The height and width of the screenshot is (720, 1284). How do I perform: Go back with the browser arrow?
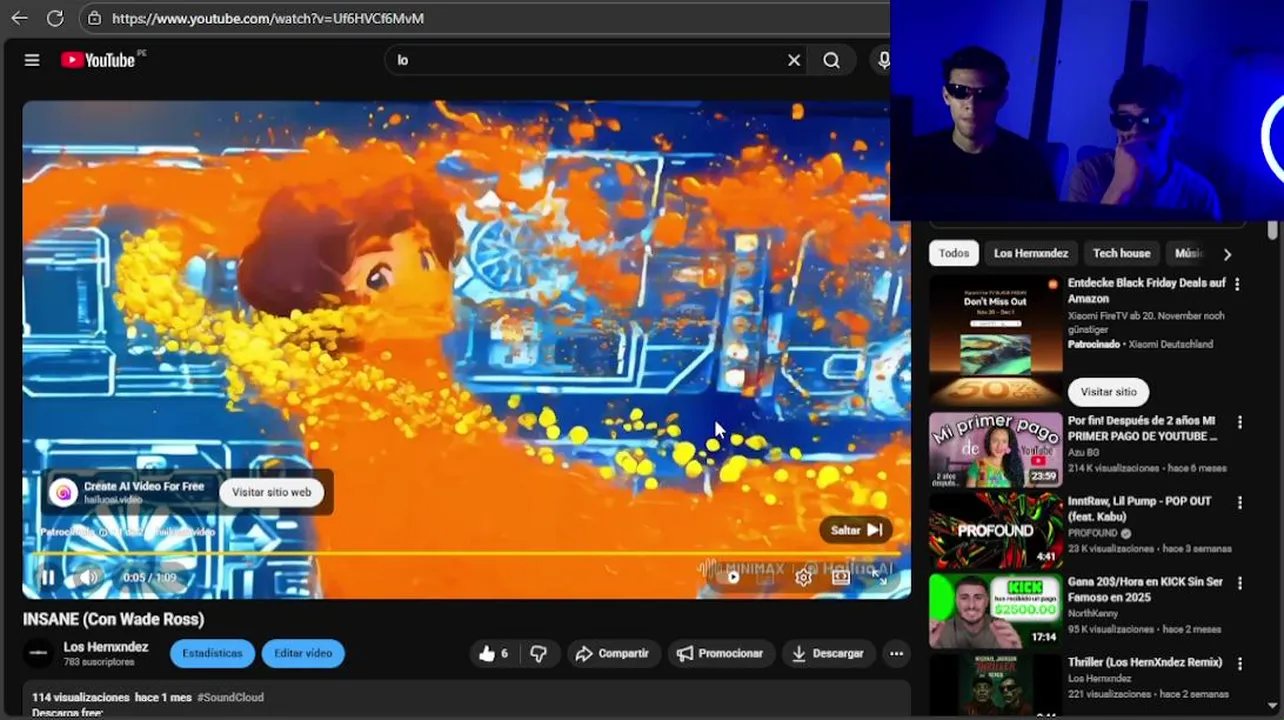[19, 18]
